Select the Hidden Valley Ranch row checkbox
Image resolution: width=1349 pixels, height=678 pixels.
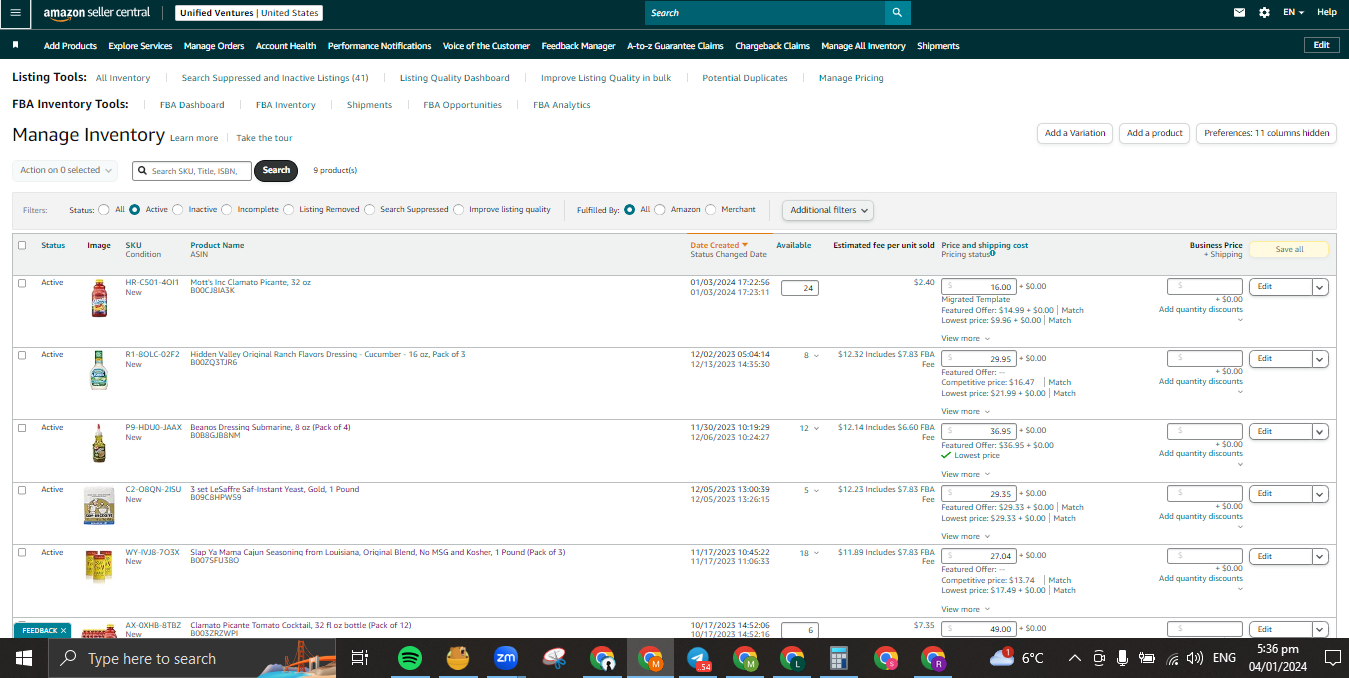tap(22, 355)
